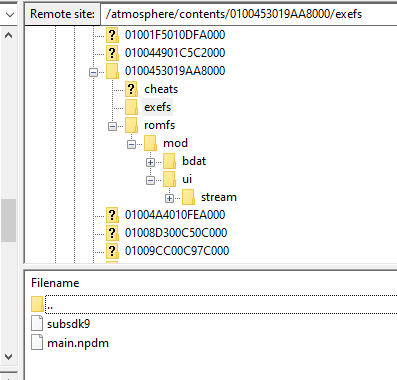Collapse the 0100453019AA8000 tree node
The width and height of the screenshot is (397, 380).
pos(93,72)
